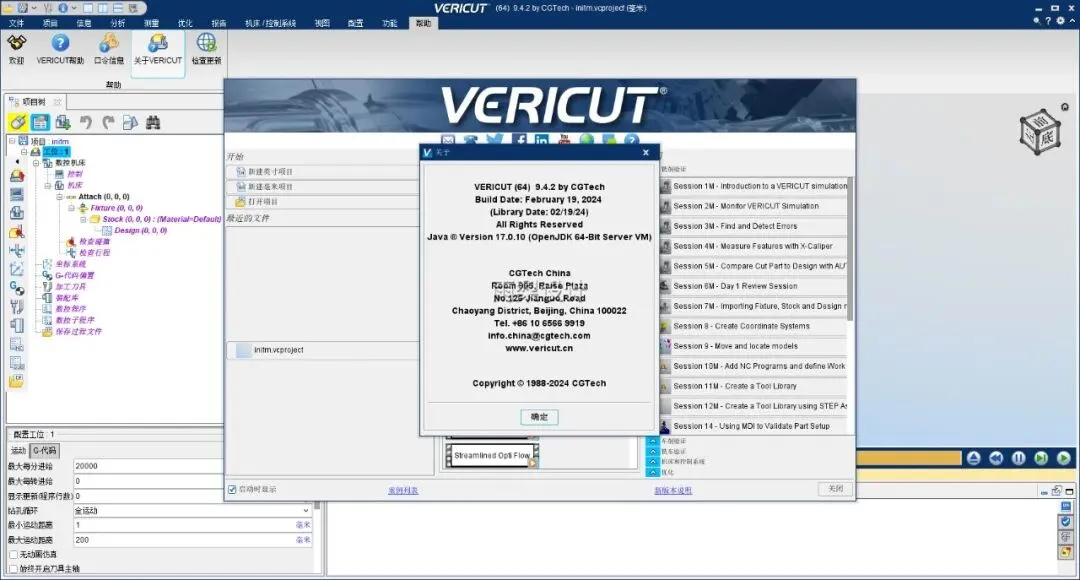
Task: Collapse the Stock (0, 0, 0) node
Action: (83, 219)
